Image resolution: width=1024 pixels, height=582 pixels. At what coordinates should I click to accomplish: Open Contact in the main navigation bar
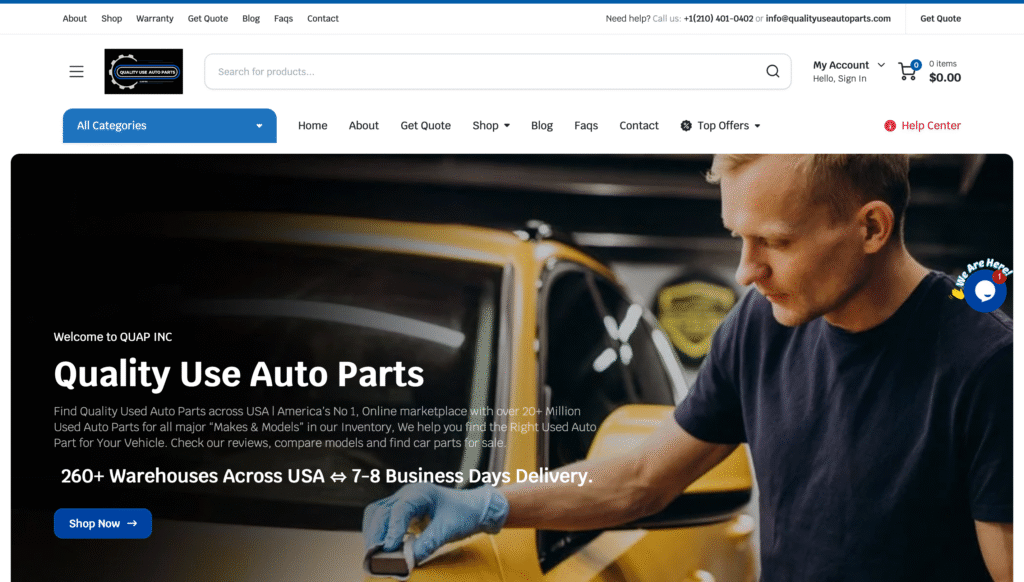pos(639,125)
